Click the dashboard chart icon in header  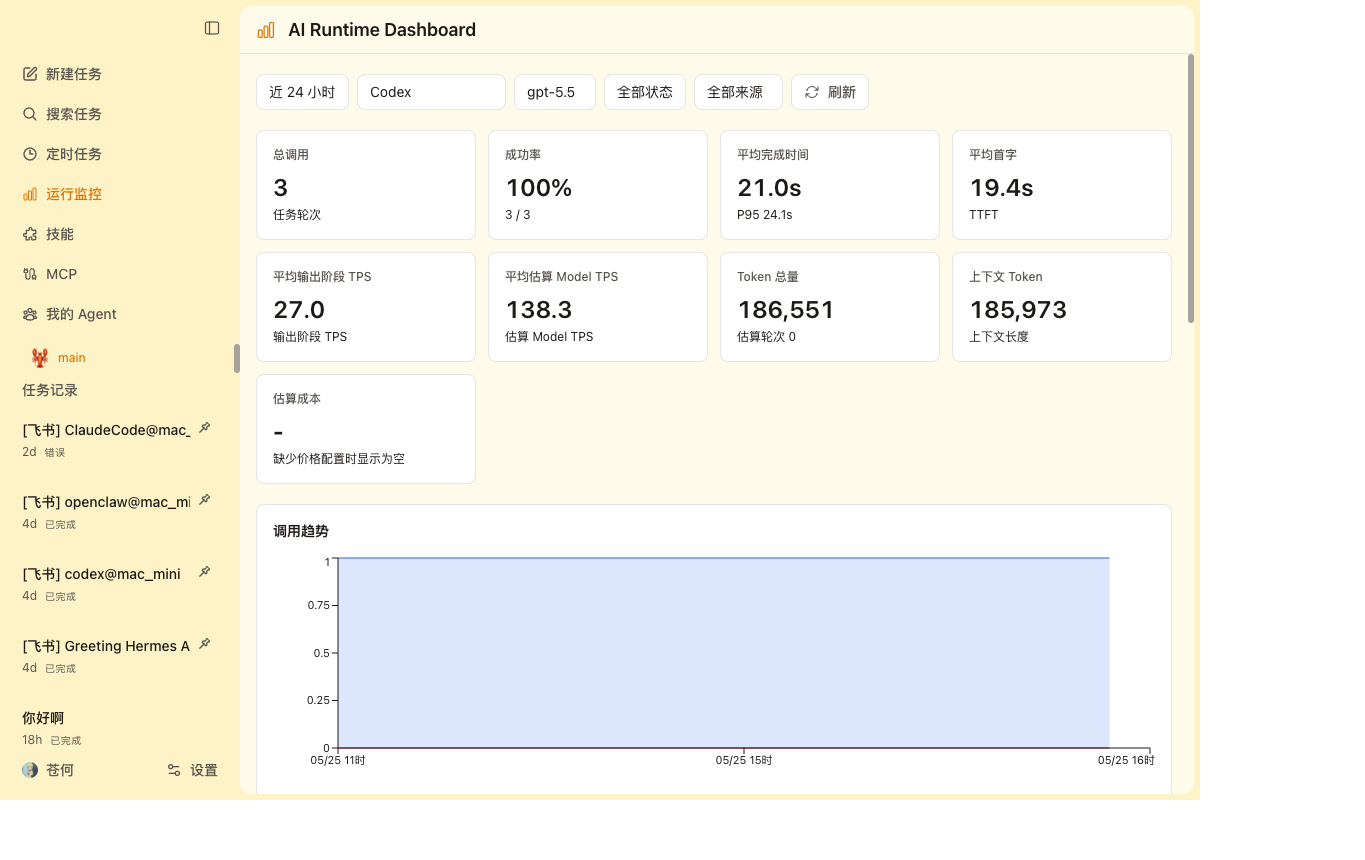tap(266, 30)
